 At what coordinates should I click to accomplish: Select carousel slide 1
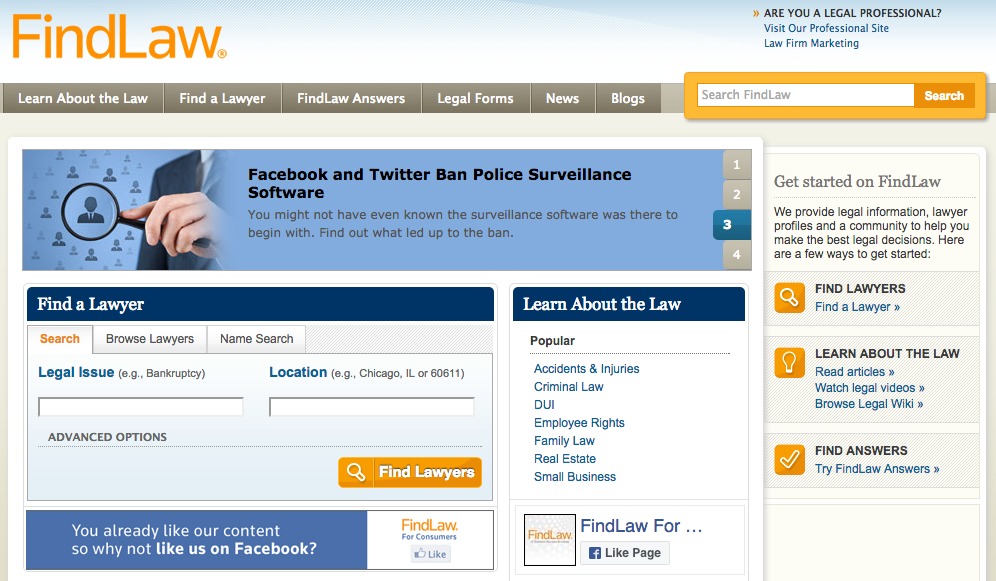pos(736,164)
